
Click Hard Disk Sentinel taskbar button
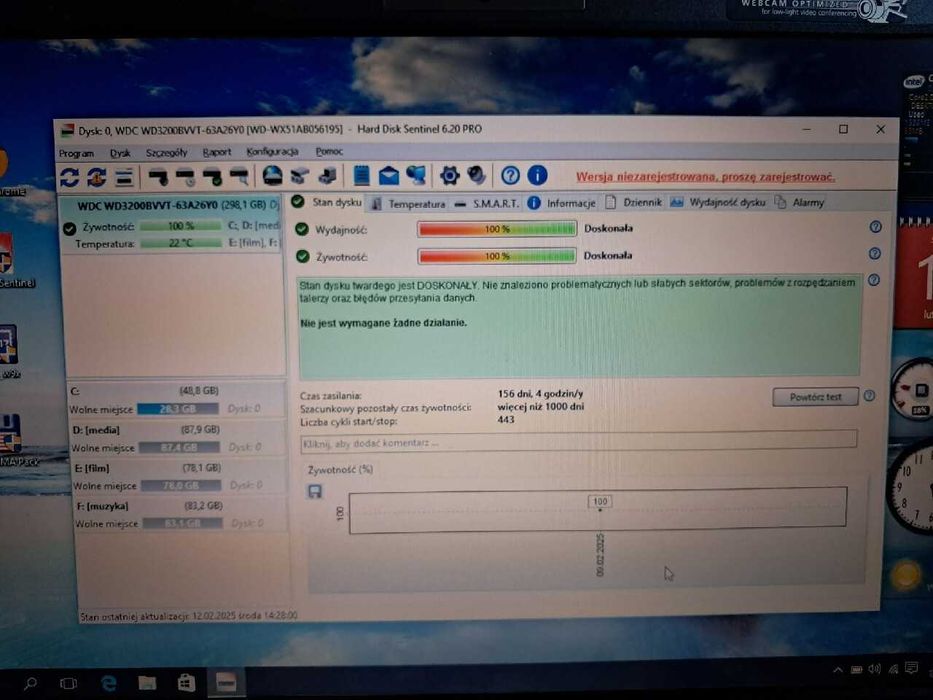[226, 682]
